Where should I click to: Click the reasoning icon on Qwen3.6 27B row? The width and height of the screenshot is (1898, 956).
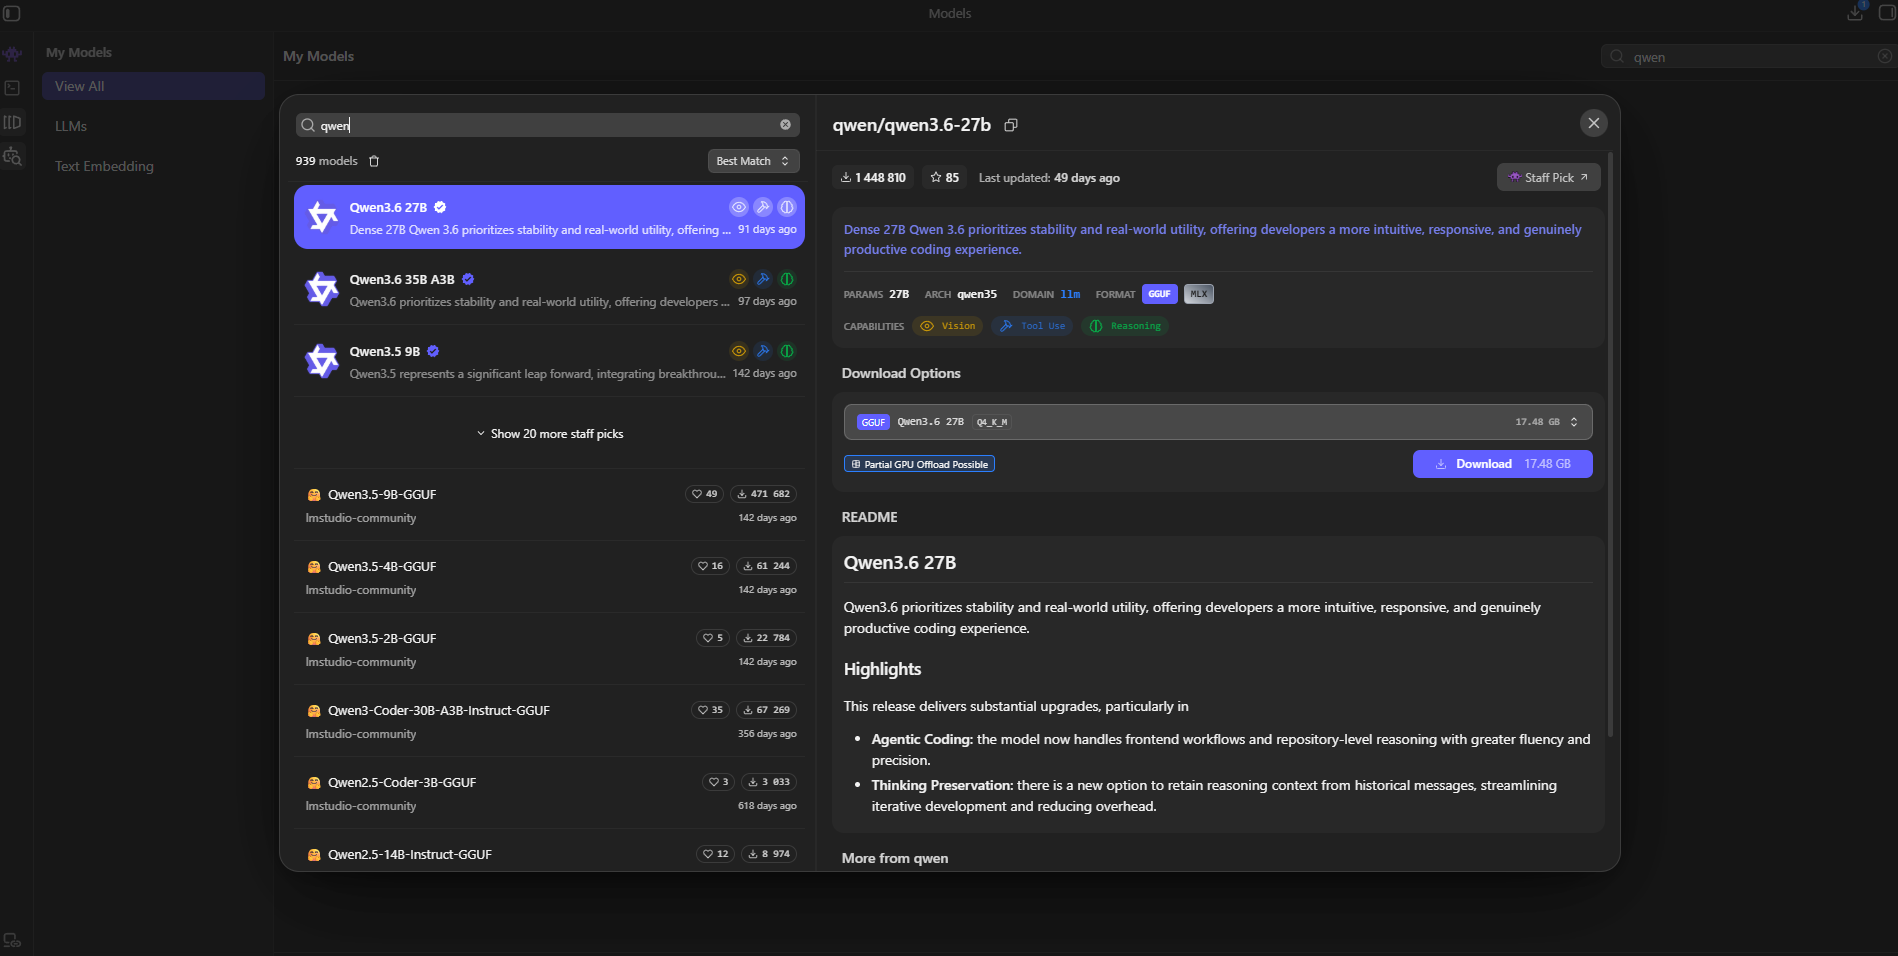(787, 207)
